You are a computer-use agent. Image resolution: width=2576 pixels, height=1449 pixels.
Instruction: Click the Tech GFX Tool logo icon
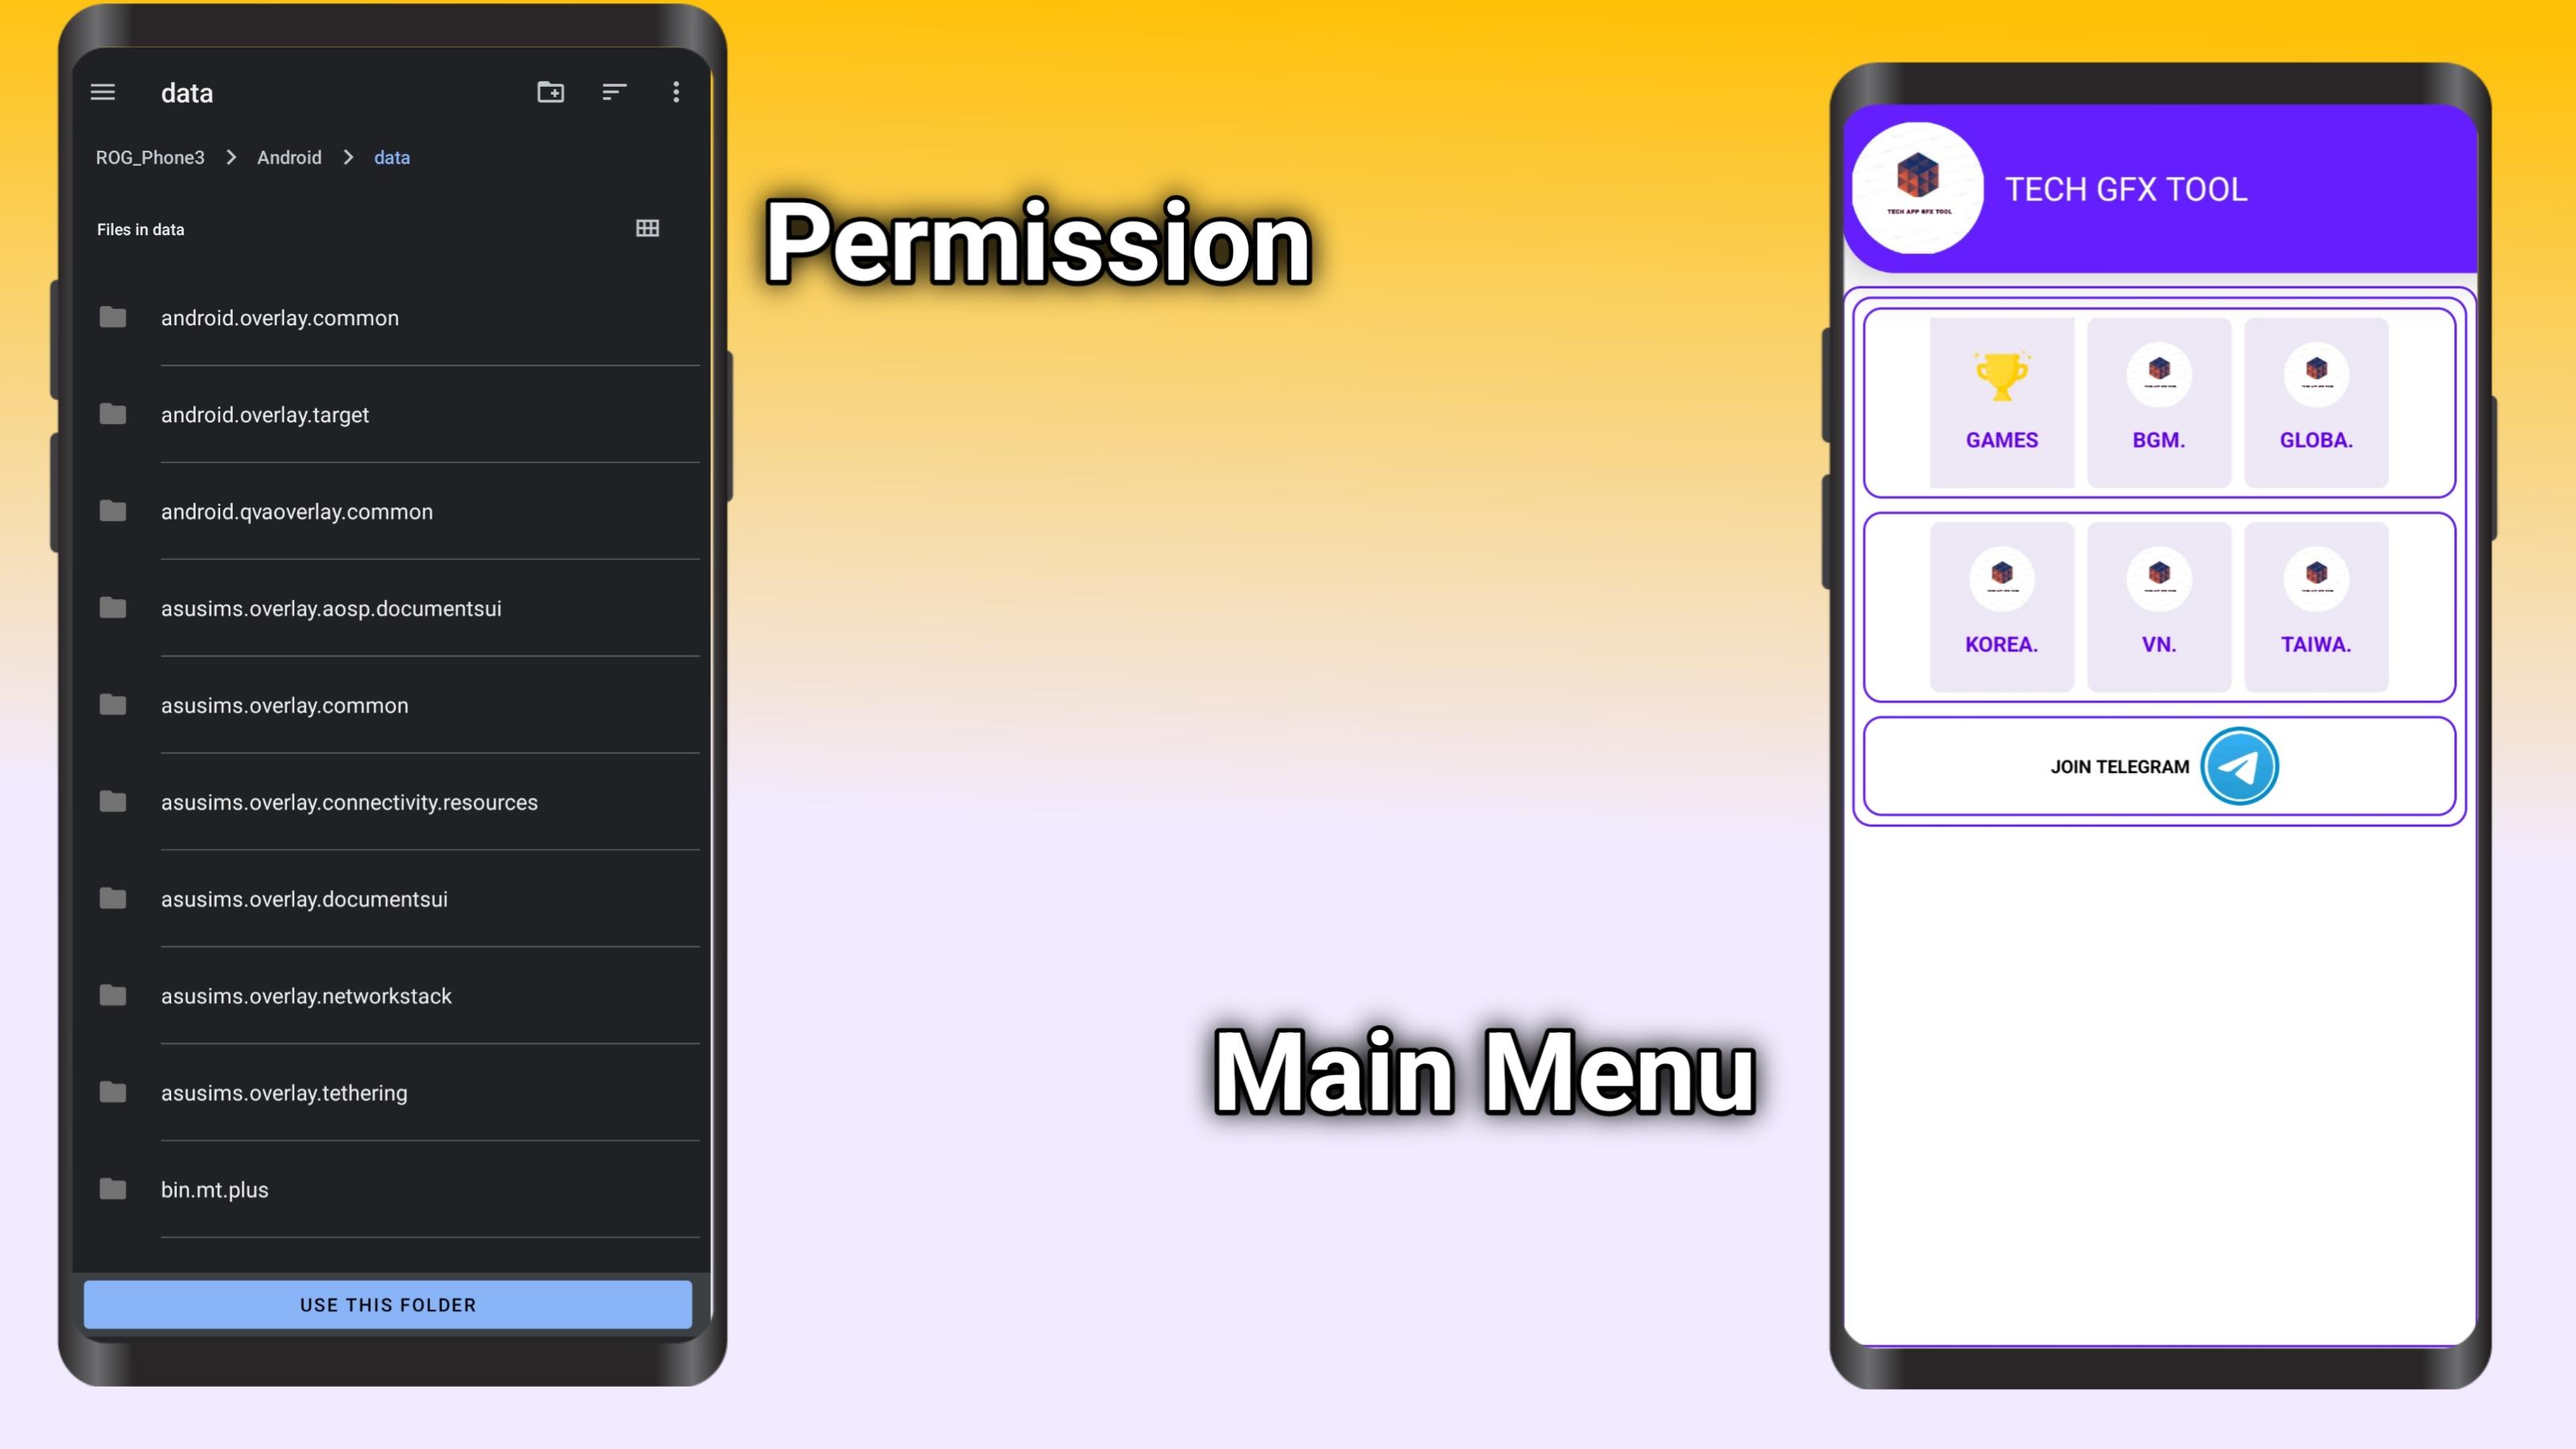pos(1918,188)
